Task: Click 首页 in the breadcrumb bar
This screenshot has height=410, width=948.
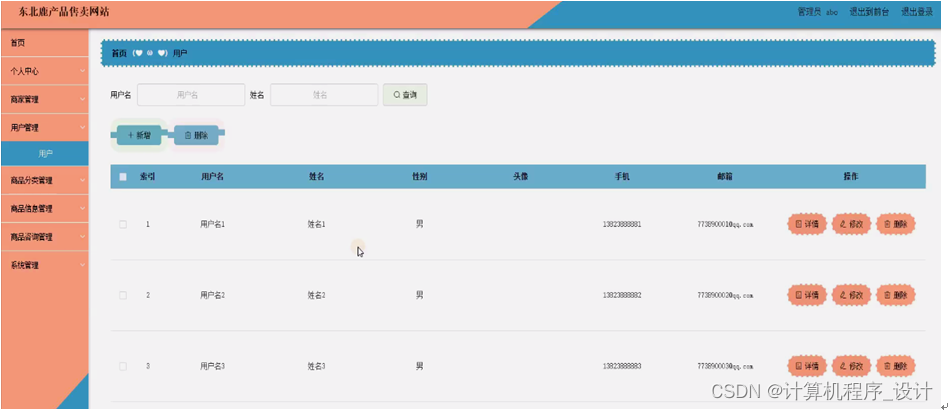Action: 119,53
